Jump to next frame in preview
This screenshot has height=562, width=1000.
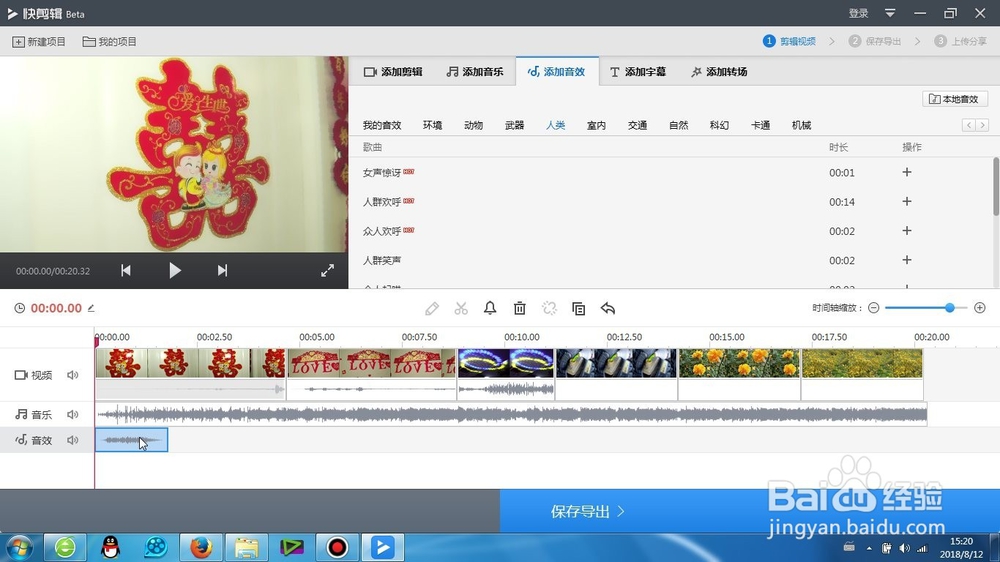[x=222, y=270]
